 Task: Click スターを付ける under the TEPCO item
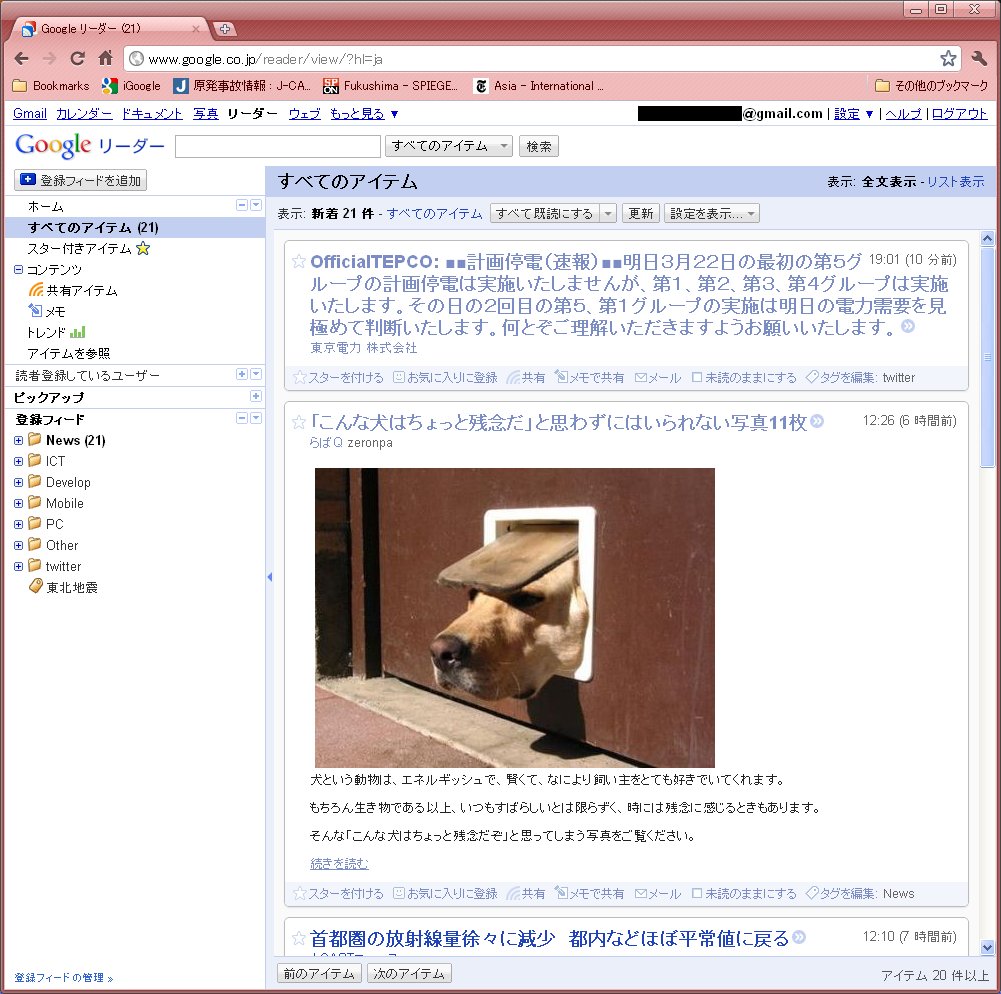point(338,377)
